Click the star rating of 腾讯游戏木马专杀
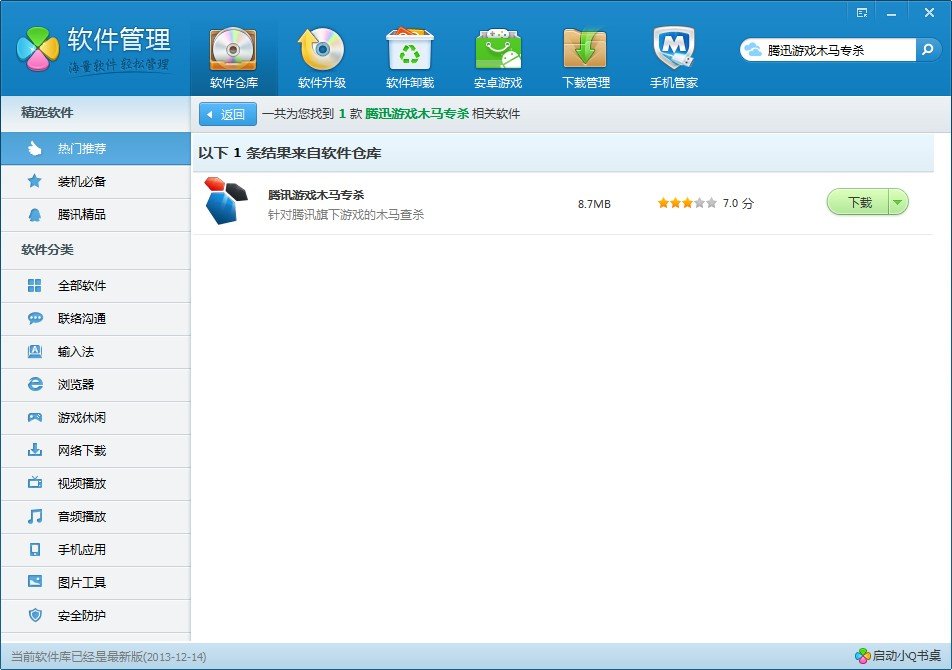This screenshot has width=952, height=670. click(686, 203)
